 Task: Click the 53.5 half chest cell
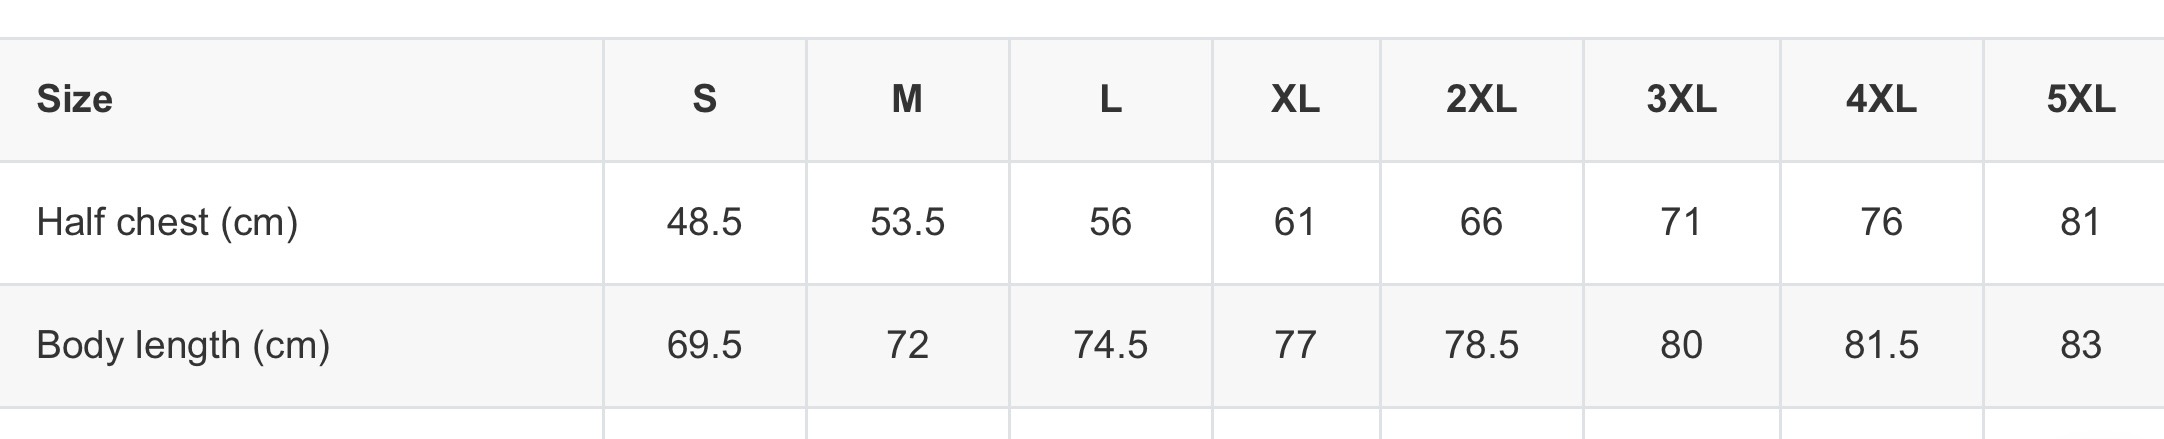(907, 222)
